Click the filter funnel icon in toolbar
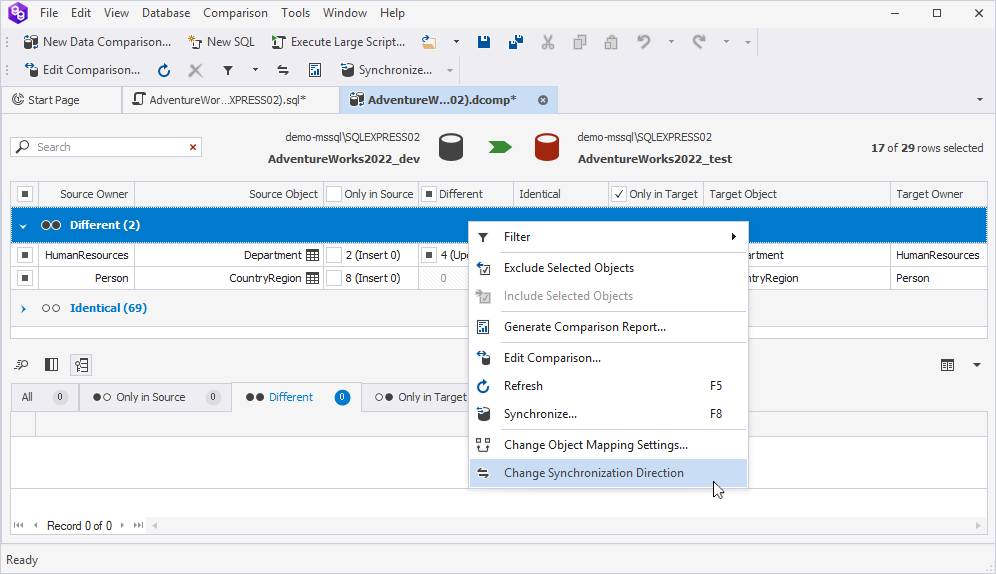The image size is (996, 574). pos(228,70)
